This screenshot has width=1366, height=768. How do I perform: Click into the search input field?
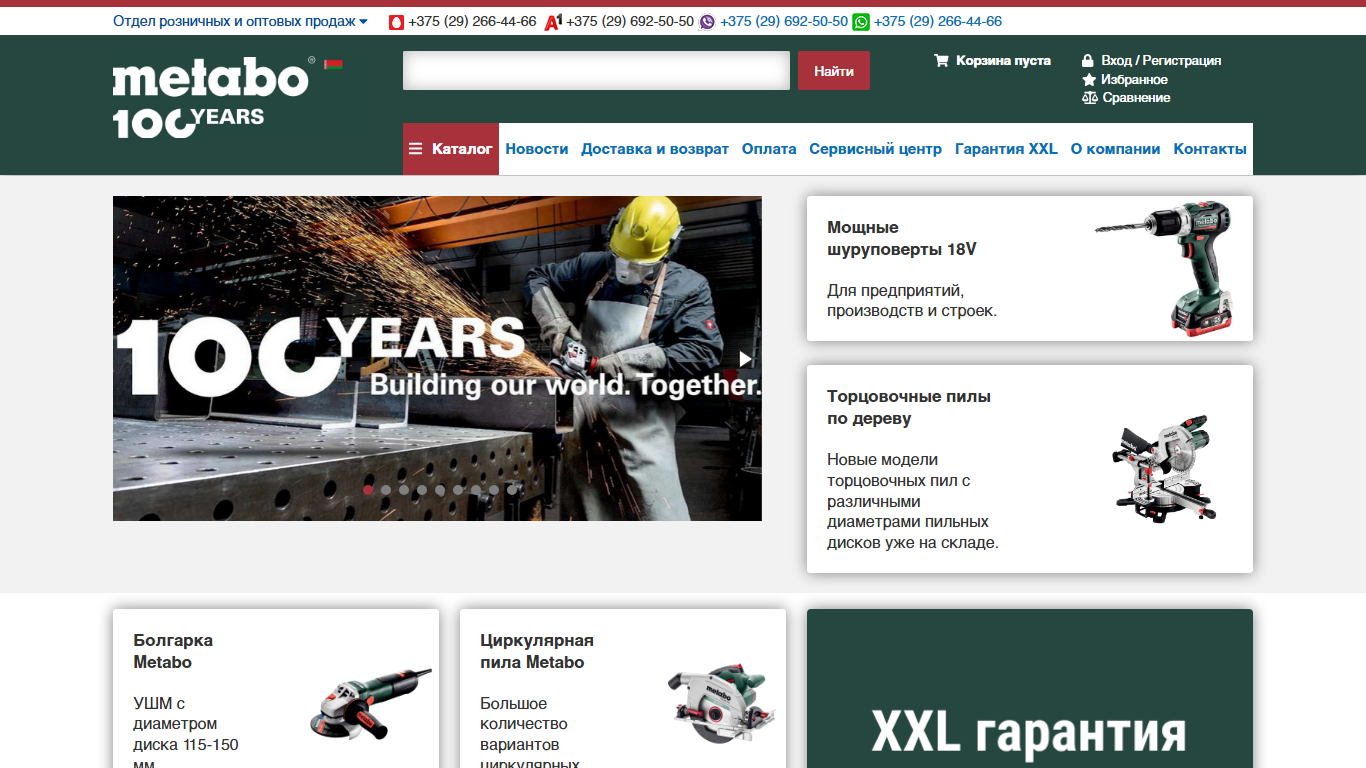596,71
